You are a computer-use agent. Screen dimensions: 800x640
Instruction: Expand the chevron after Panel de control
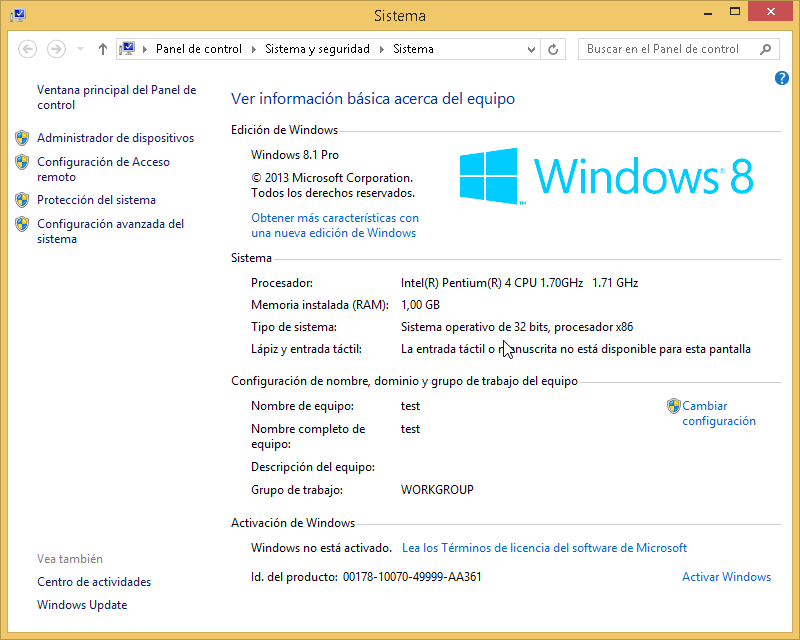coord(254,50)
